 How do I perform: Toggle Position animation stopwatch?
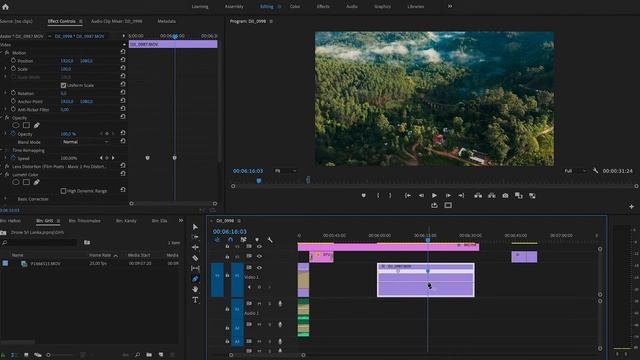pyautogui.click(x=13, y=60)
